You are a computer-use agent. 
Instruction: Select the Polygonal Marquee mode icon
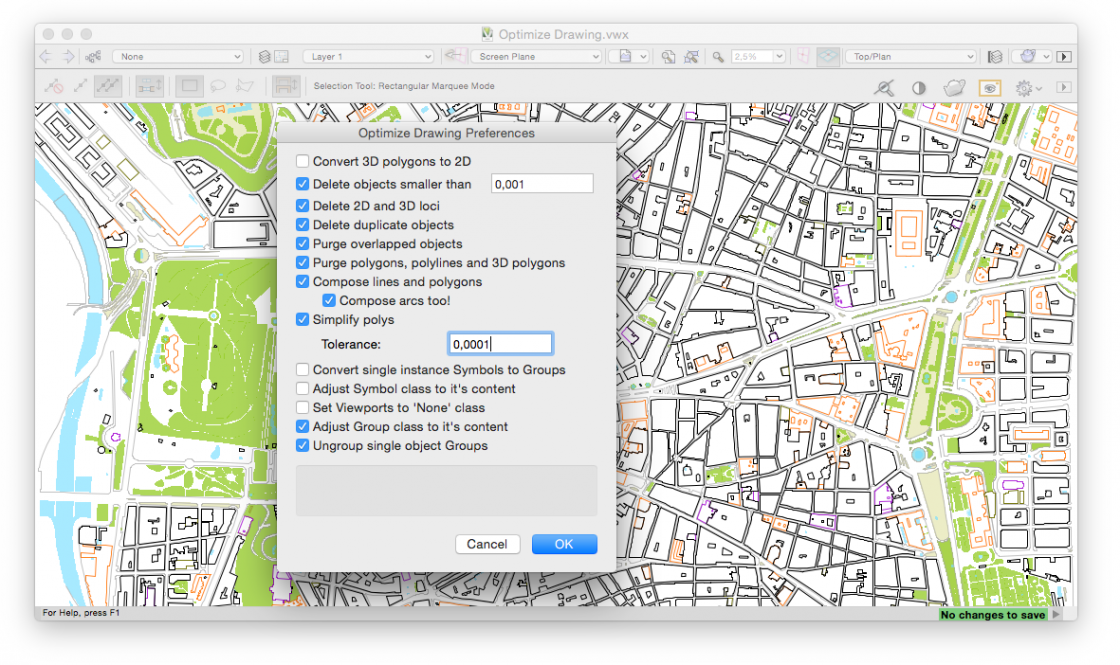point(244,87)
